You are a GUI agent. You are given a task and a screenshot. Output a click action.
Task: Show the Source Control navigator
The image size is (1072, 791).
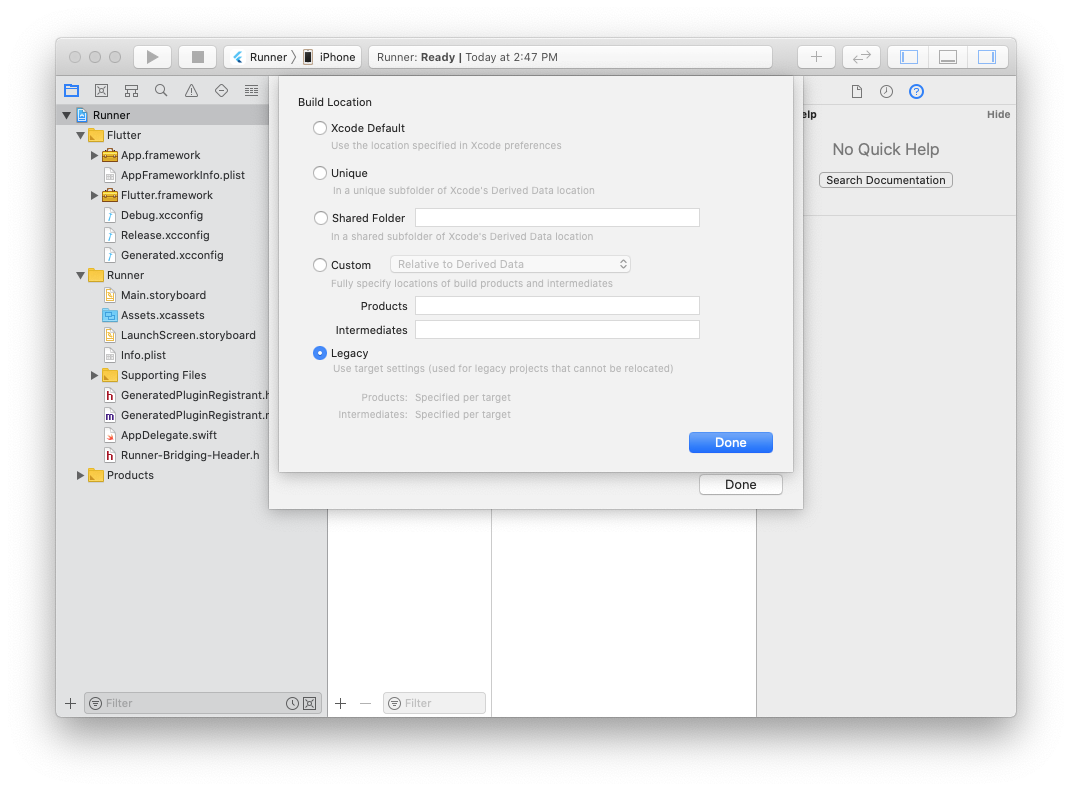click(x=101, y=90)
